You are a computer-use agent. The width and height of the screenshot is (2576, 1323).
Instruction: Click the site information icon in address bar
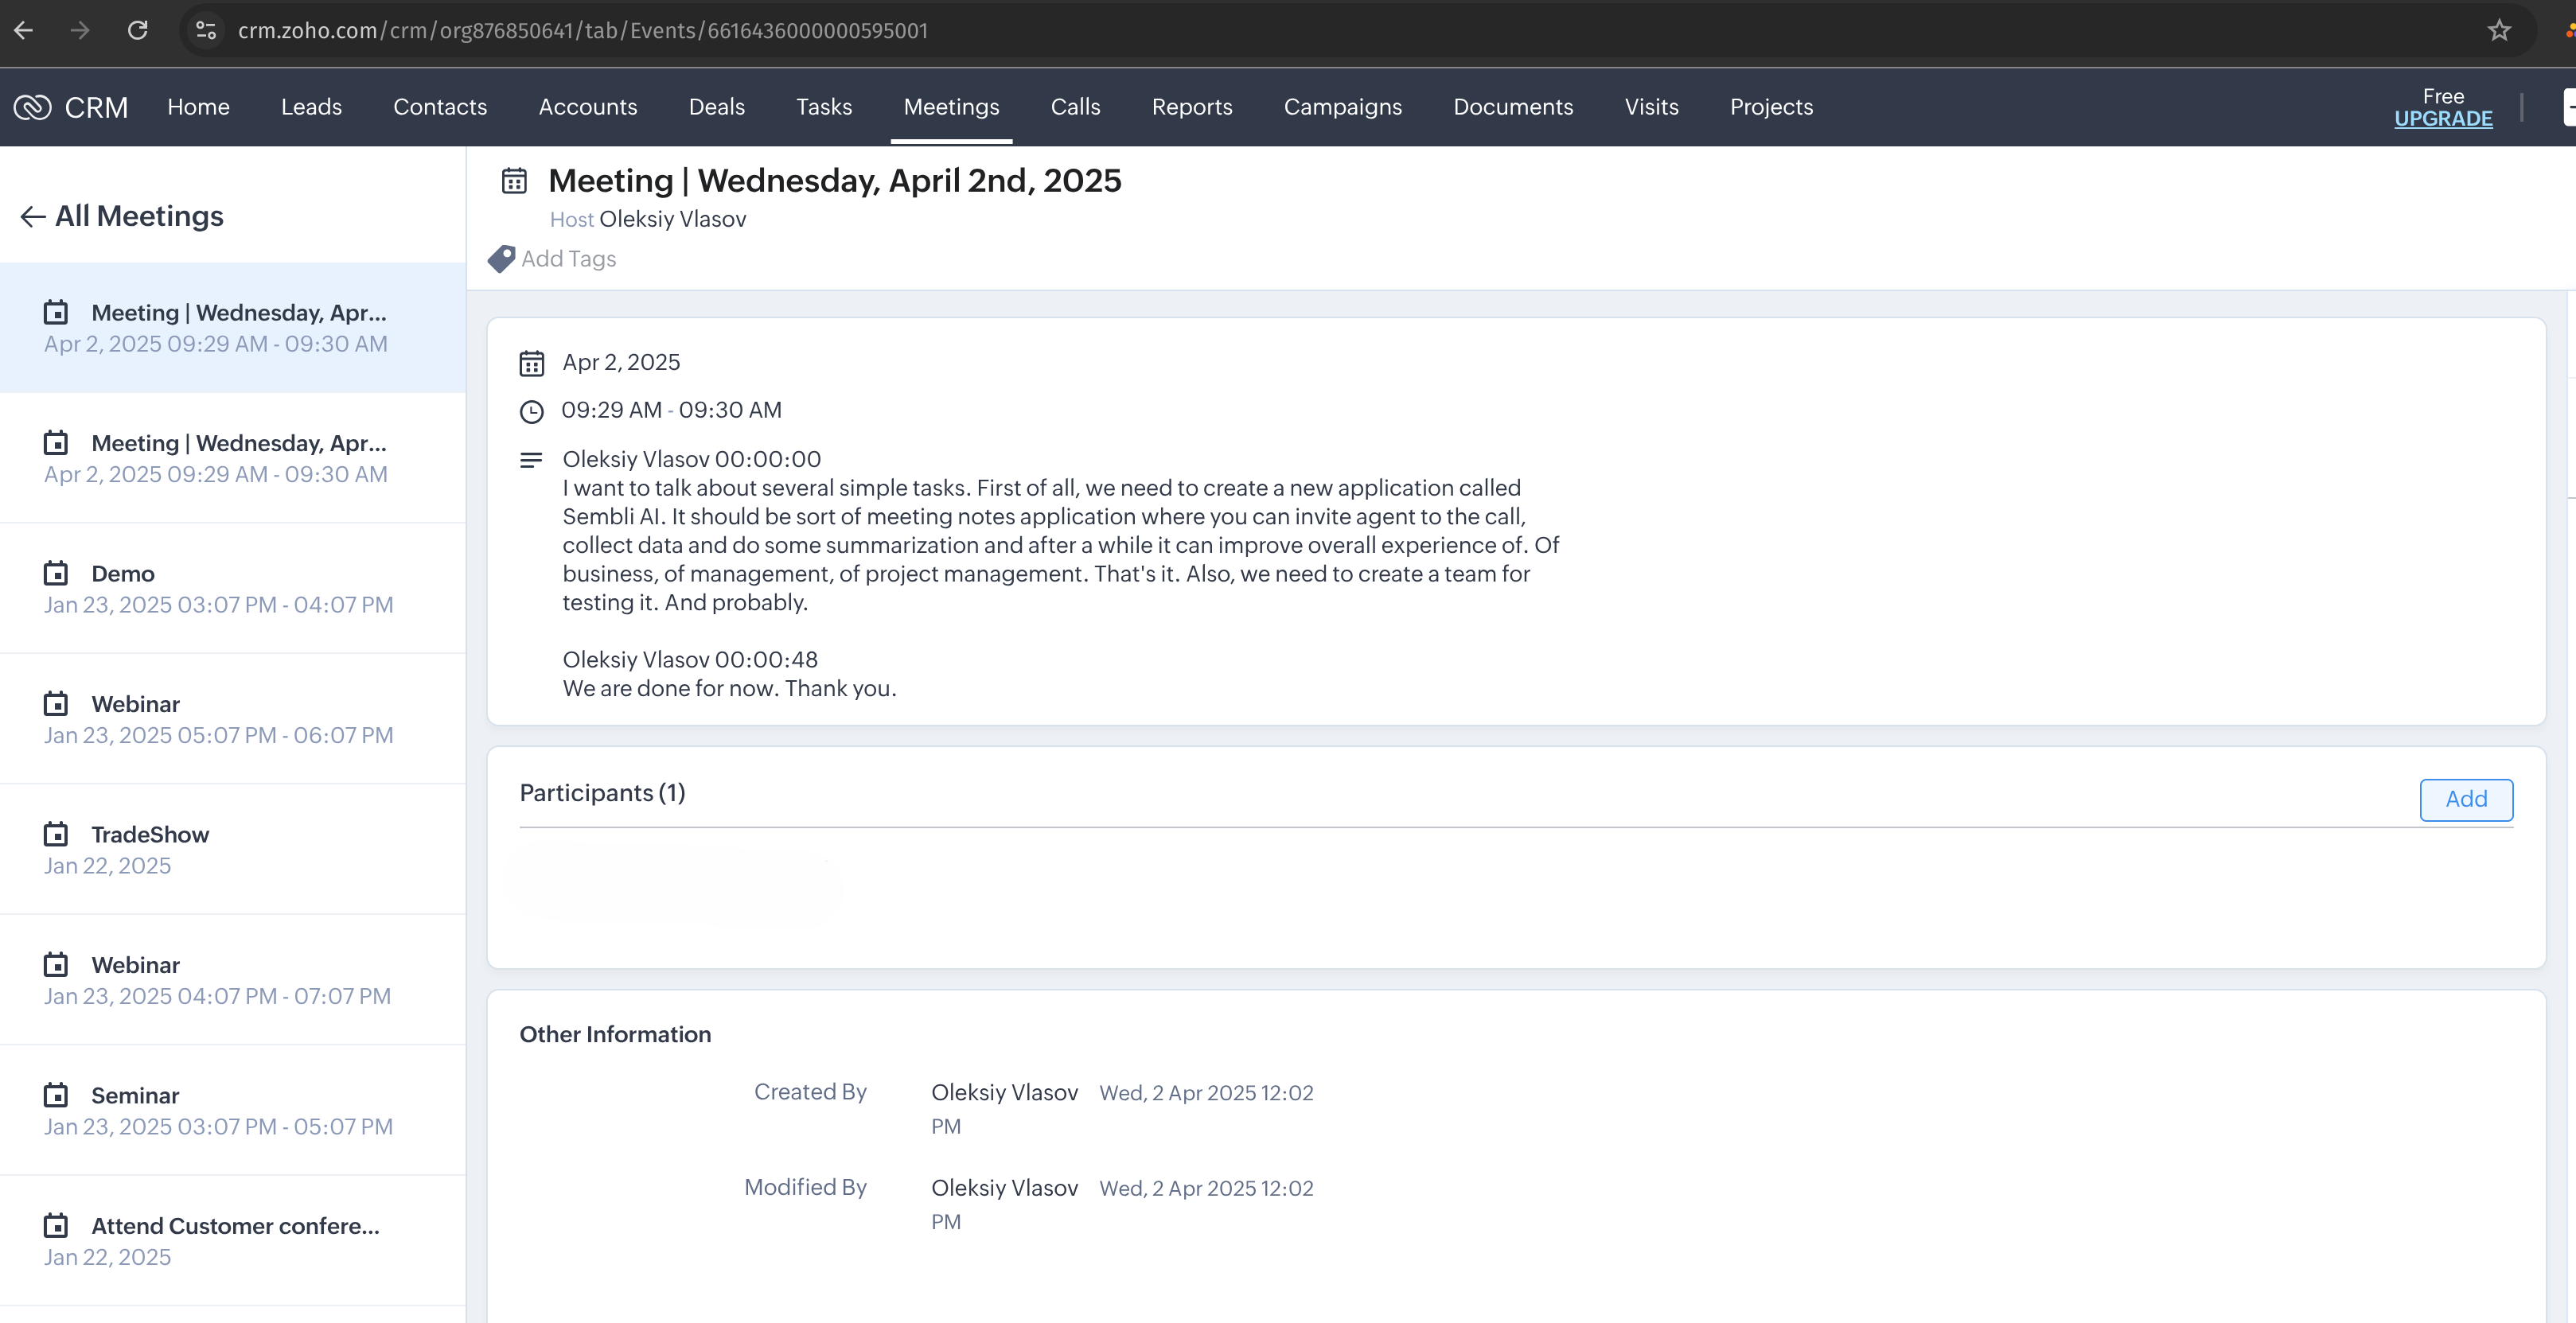(x=206, y=31)
